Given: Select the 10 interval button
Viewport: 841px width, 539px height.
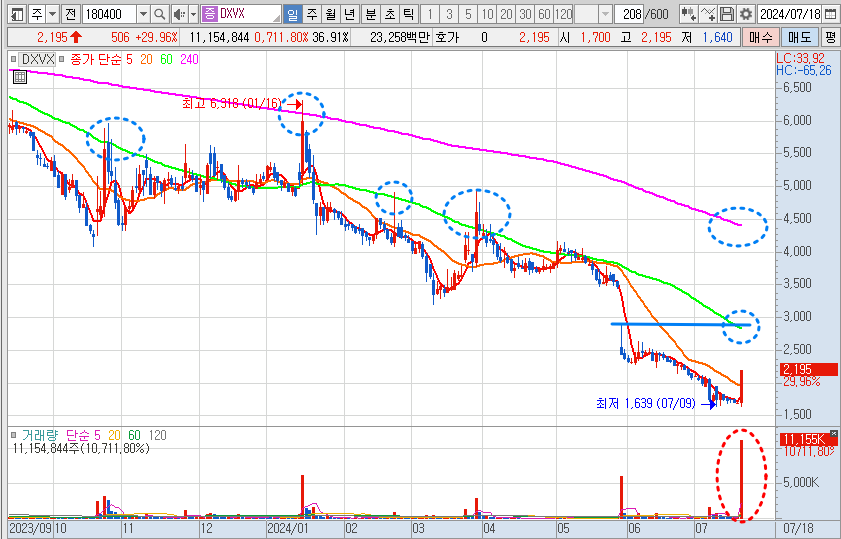Looking at the screenshot, I should click(x=487, y=14).
